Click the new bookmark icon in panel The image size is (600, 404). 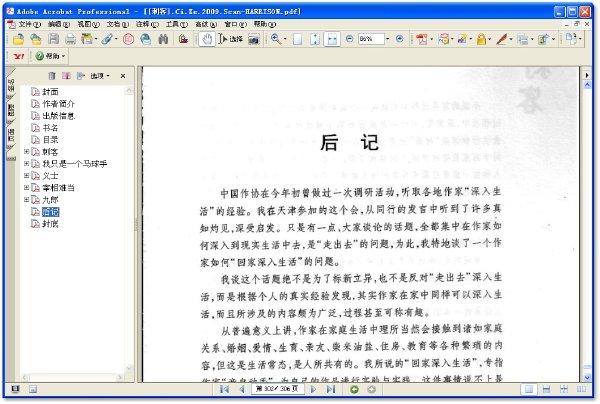point(66,76)
